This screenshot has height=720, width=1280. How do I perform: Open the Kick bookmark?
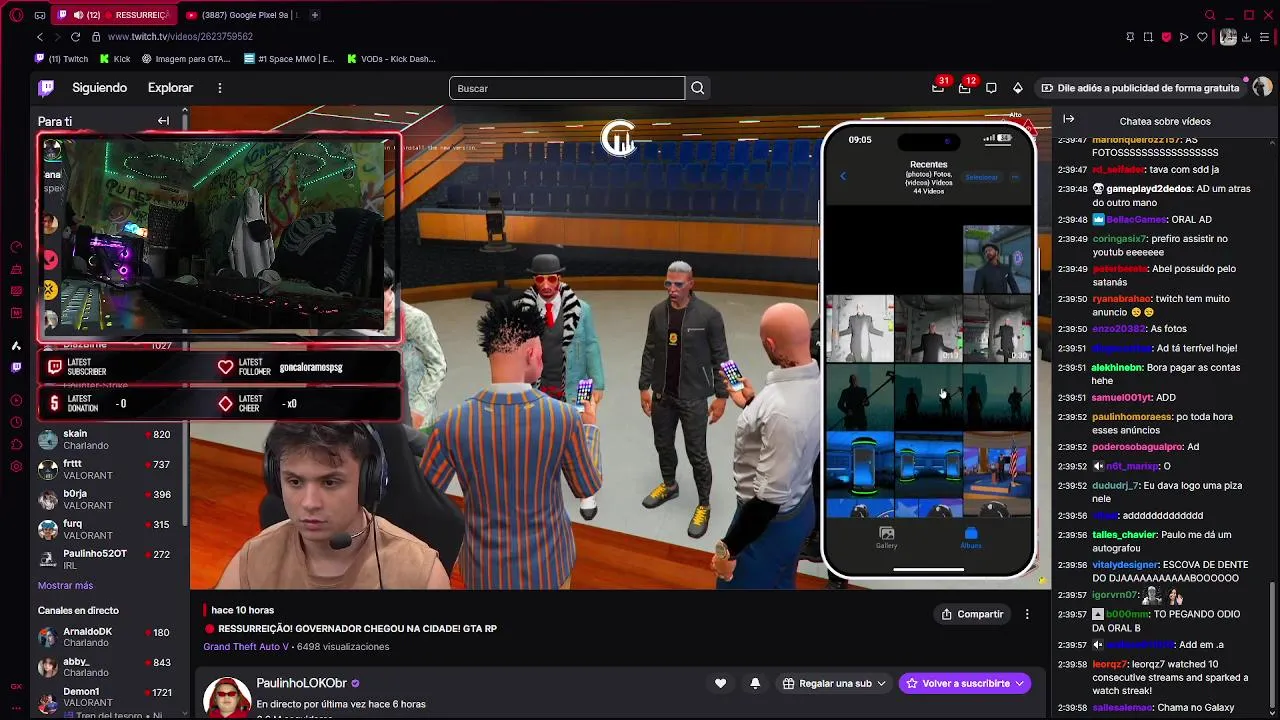tap(115, 59)
